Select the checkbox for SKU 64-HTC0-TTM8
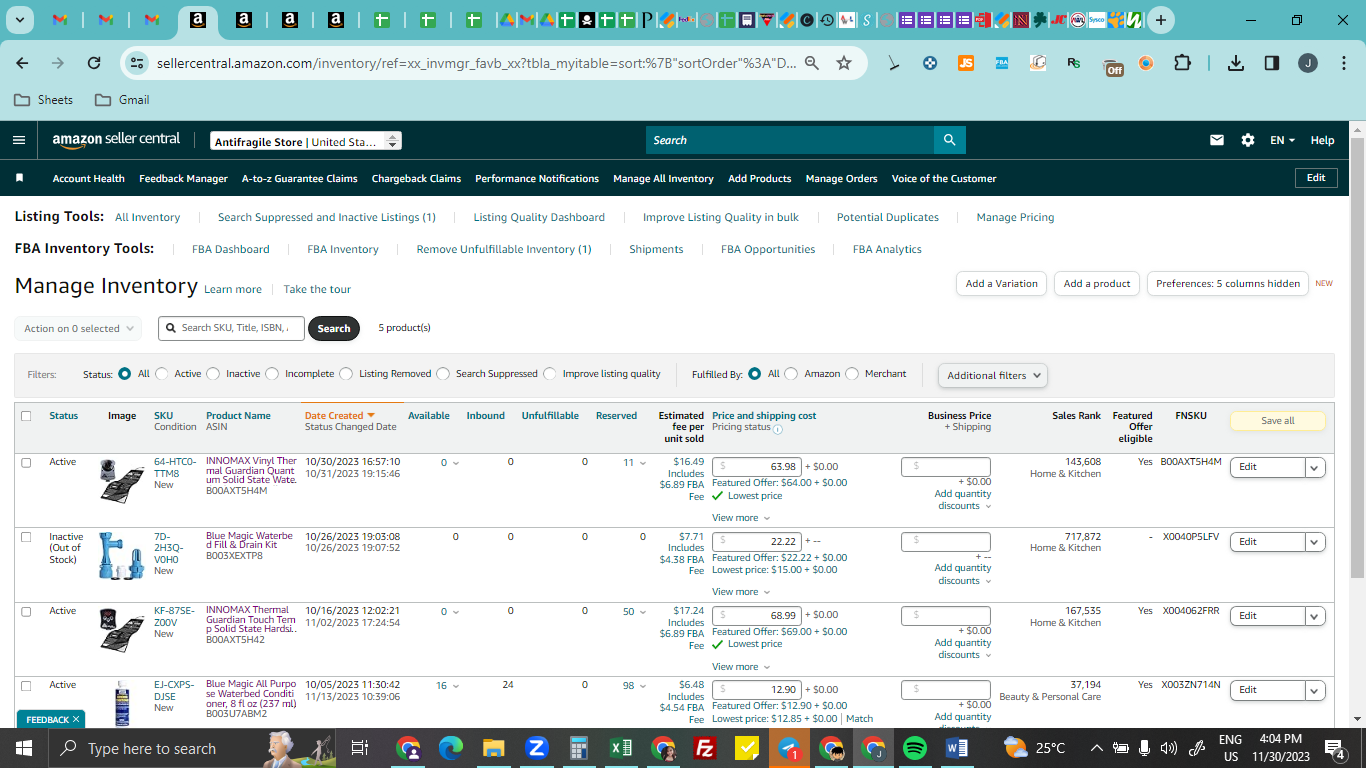 tap(26, 463)
